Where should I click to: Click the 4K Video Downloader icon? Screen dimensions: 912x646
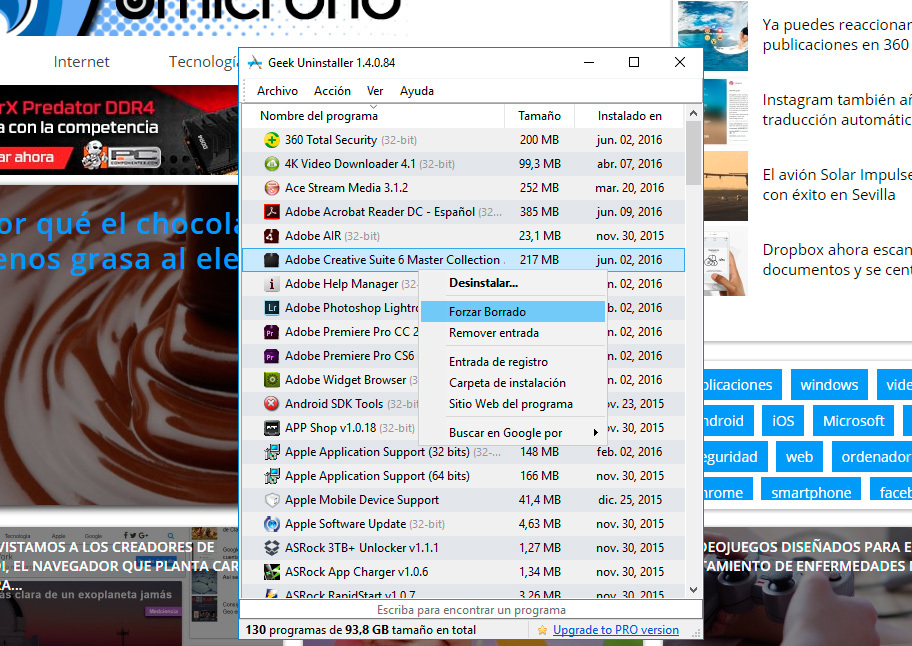click(x=270, y=163)
